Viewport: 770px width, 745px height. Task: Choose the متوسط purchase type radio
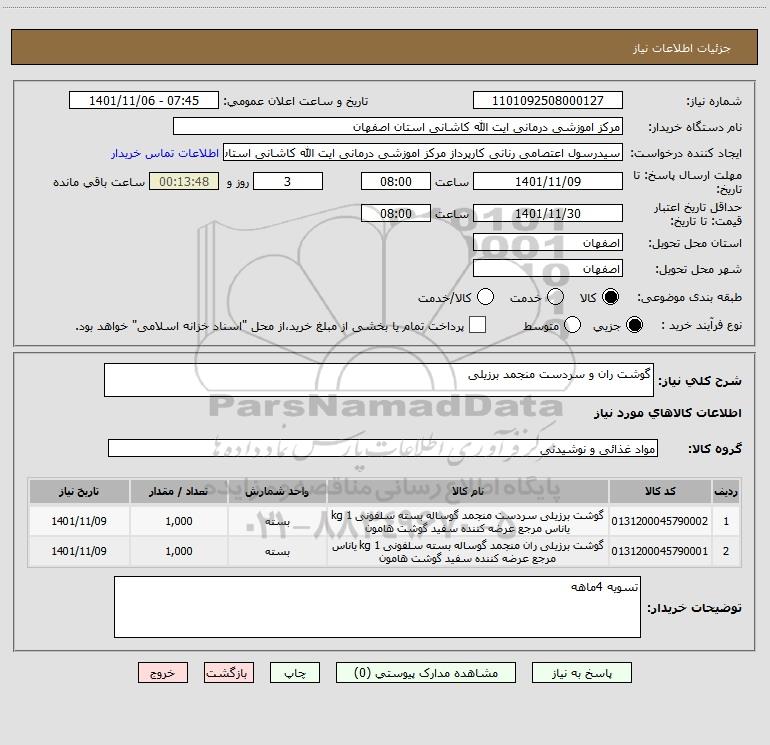(572, 325)
